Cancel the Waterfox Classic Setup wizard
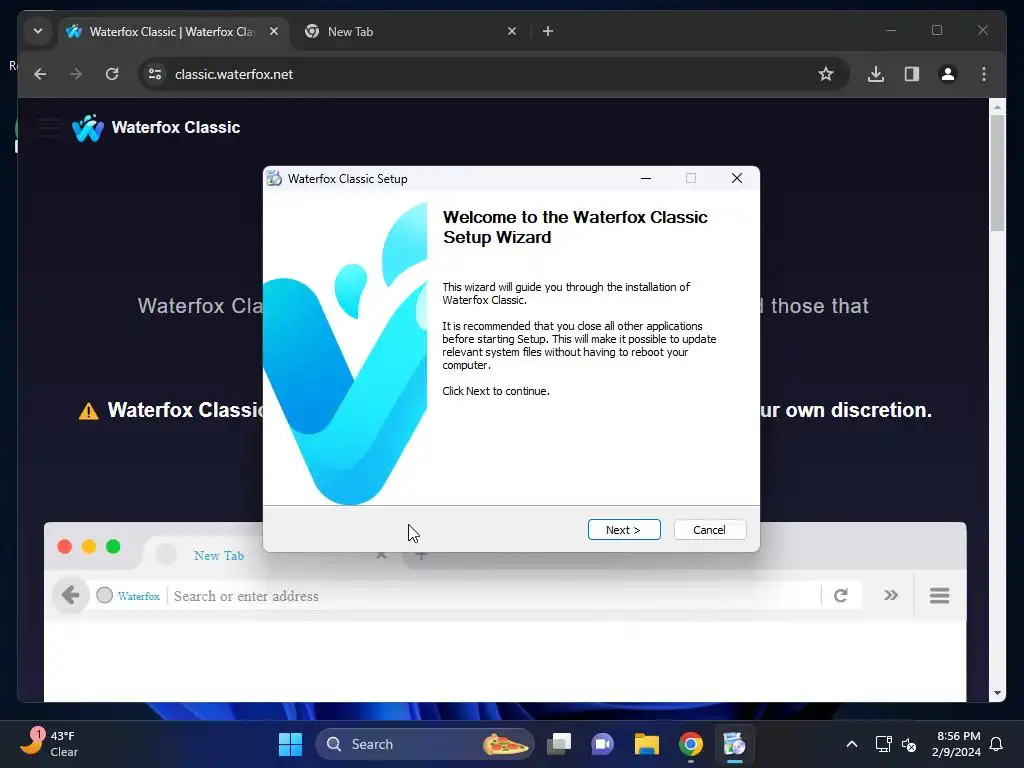Screen dimensions: 1024x768 click(709, 530)
